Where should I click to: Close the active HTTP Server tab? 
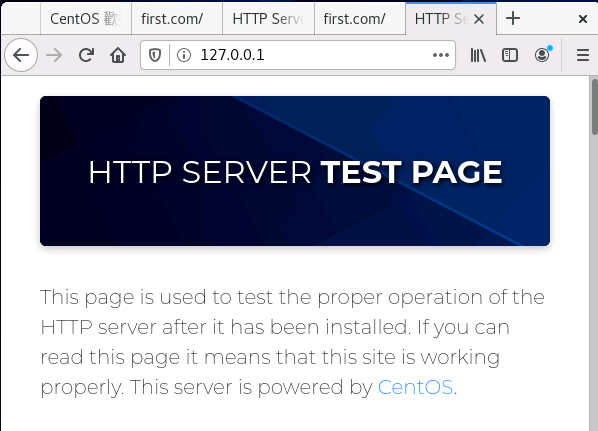479,19
